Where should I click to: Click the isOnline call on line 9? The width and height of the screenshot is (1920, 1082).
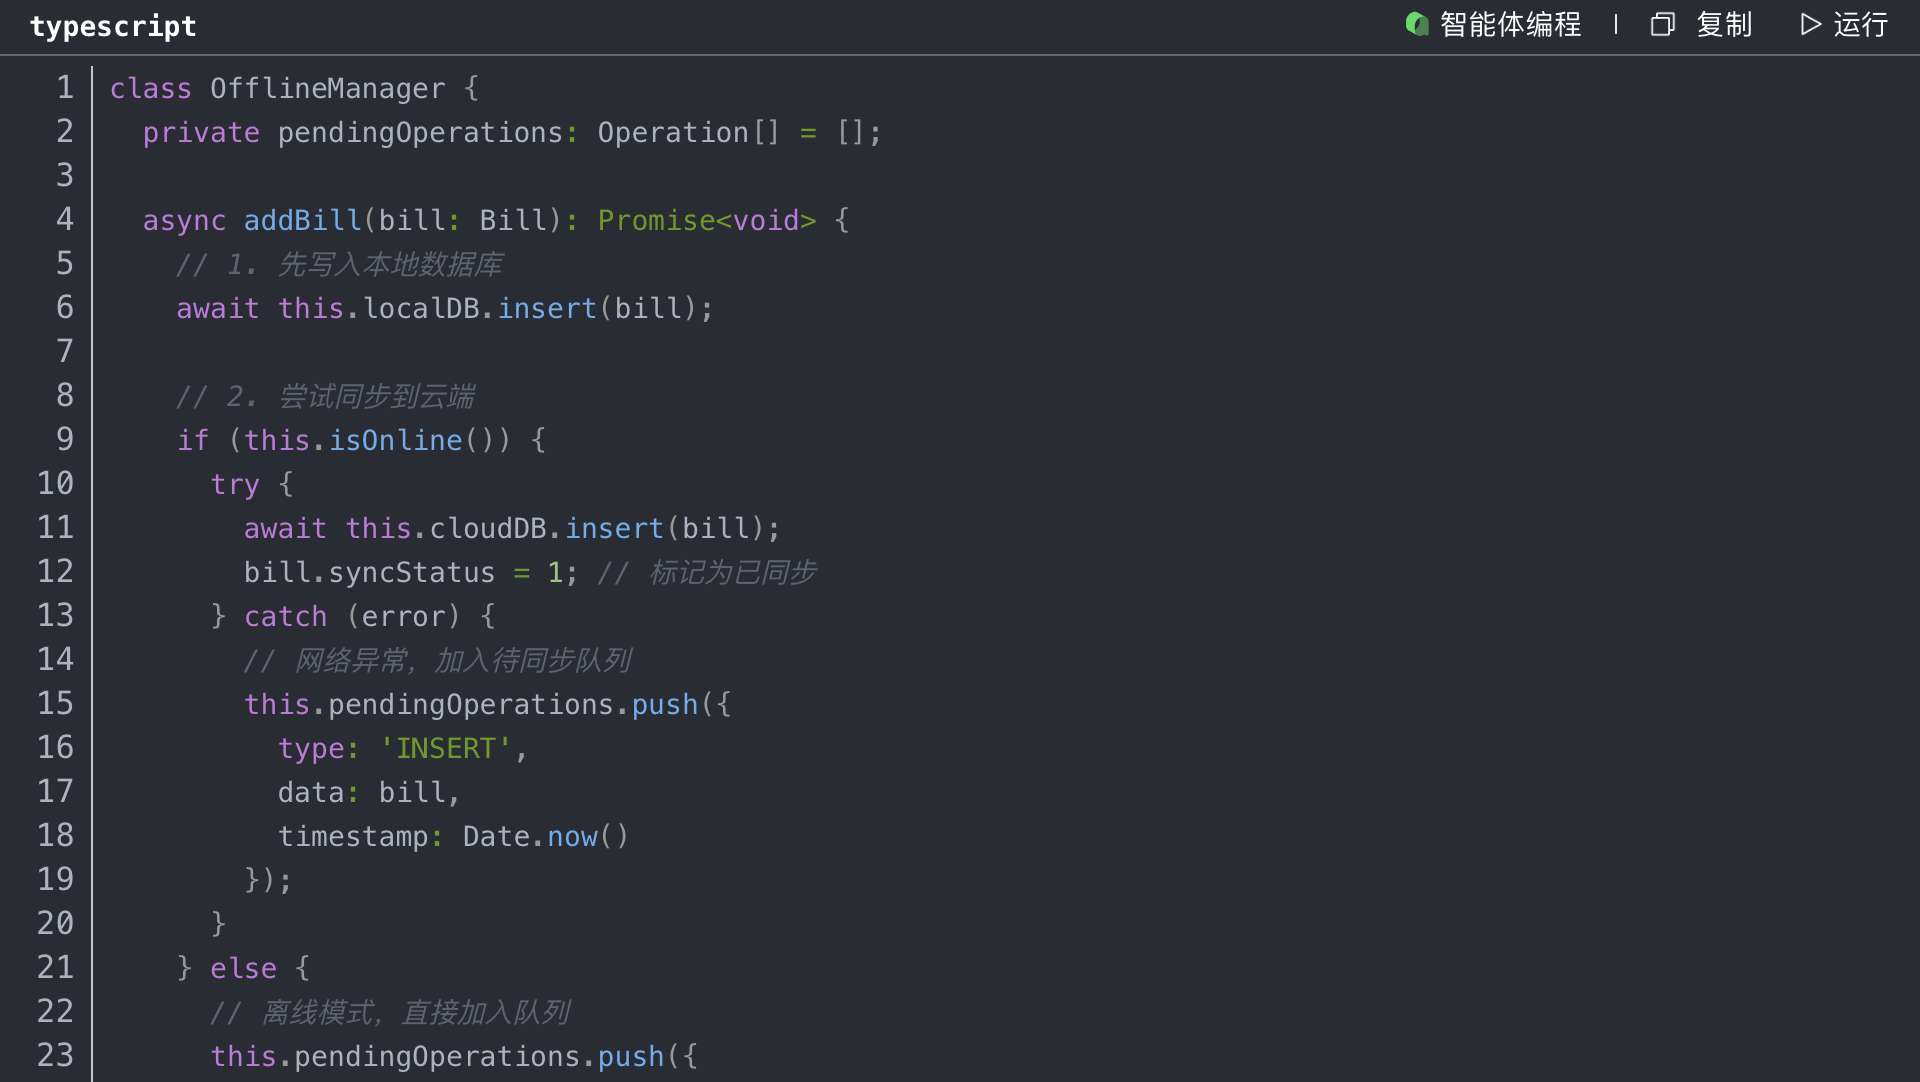point(395,441)
